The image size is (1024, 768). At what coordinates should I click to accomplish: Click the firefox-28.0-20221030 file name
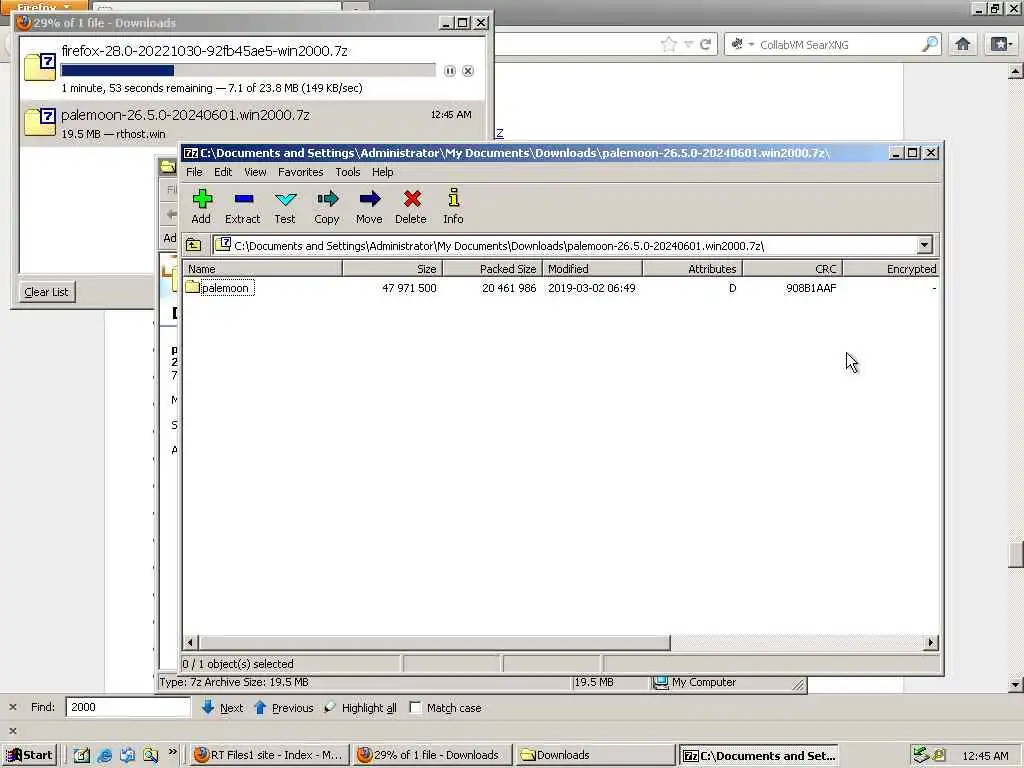[204, 51]
